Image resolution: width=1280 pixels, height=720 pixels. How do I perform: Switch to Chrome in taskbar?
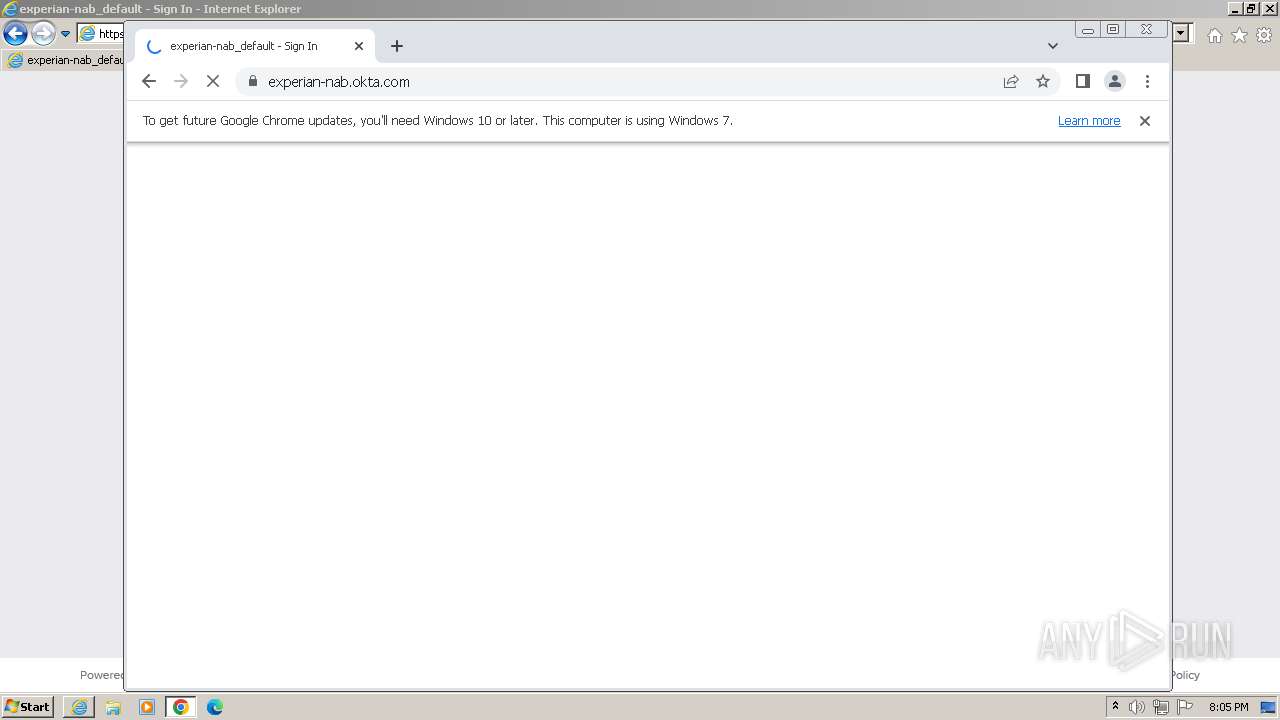point(181,707)
